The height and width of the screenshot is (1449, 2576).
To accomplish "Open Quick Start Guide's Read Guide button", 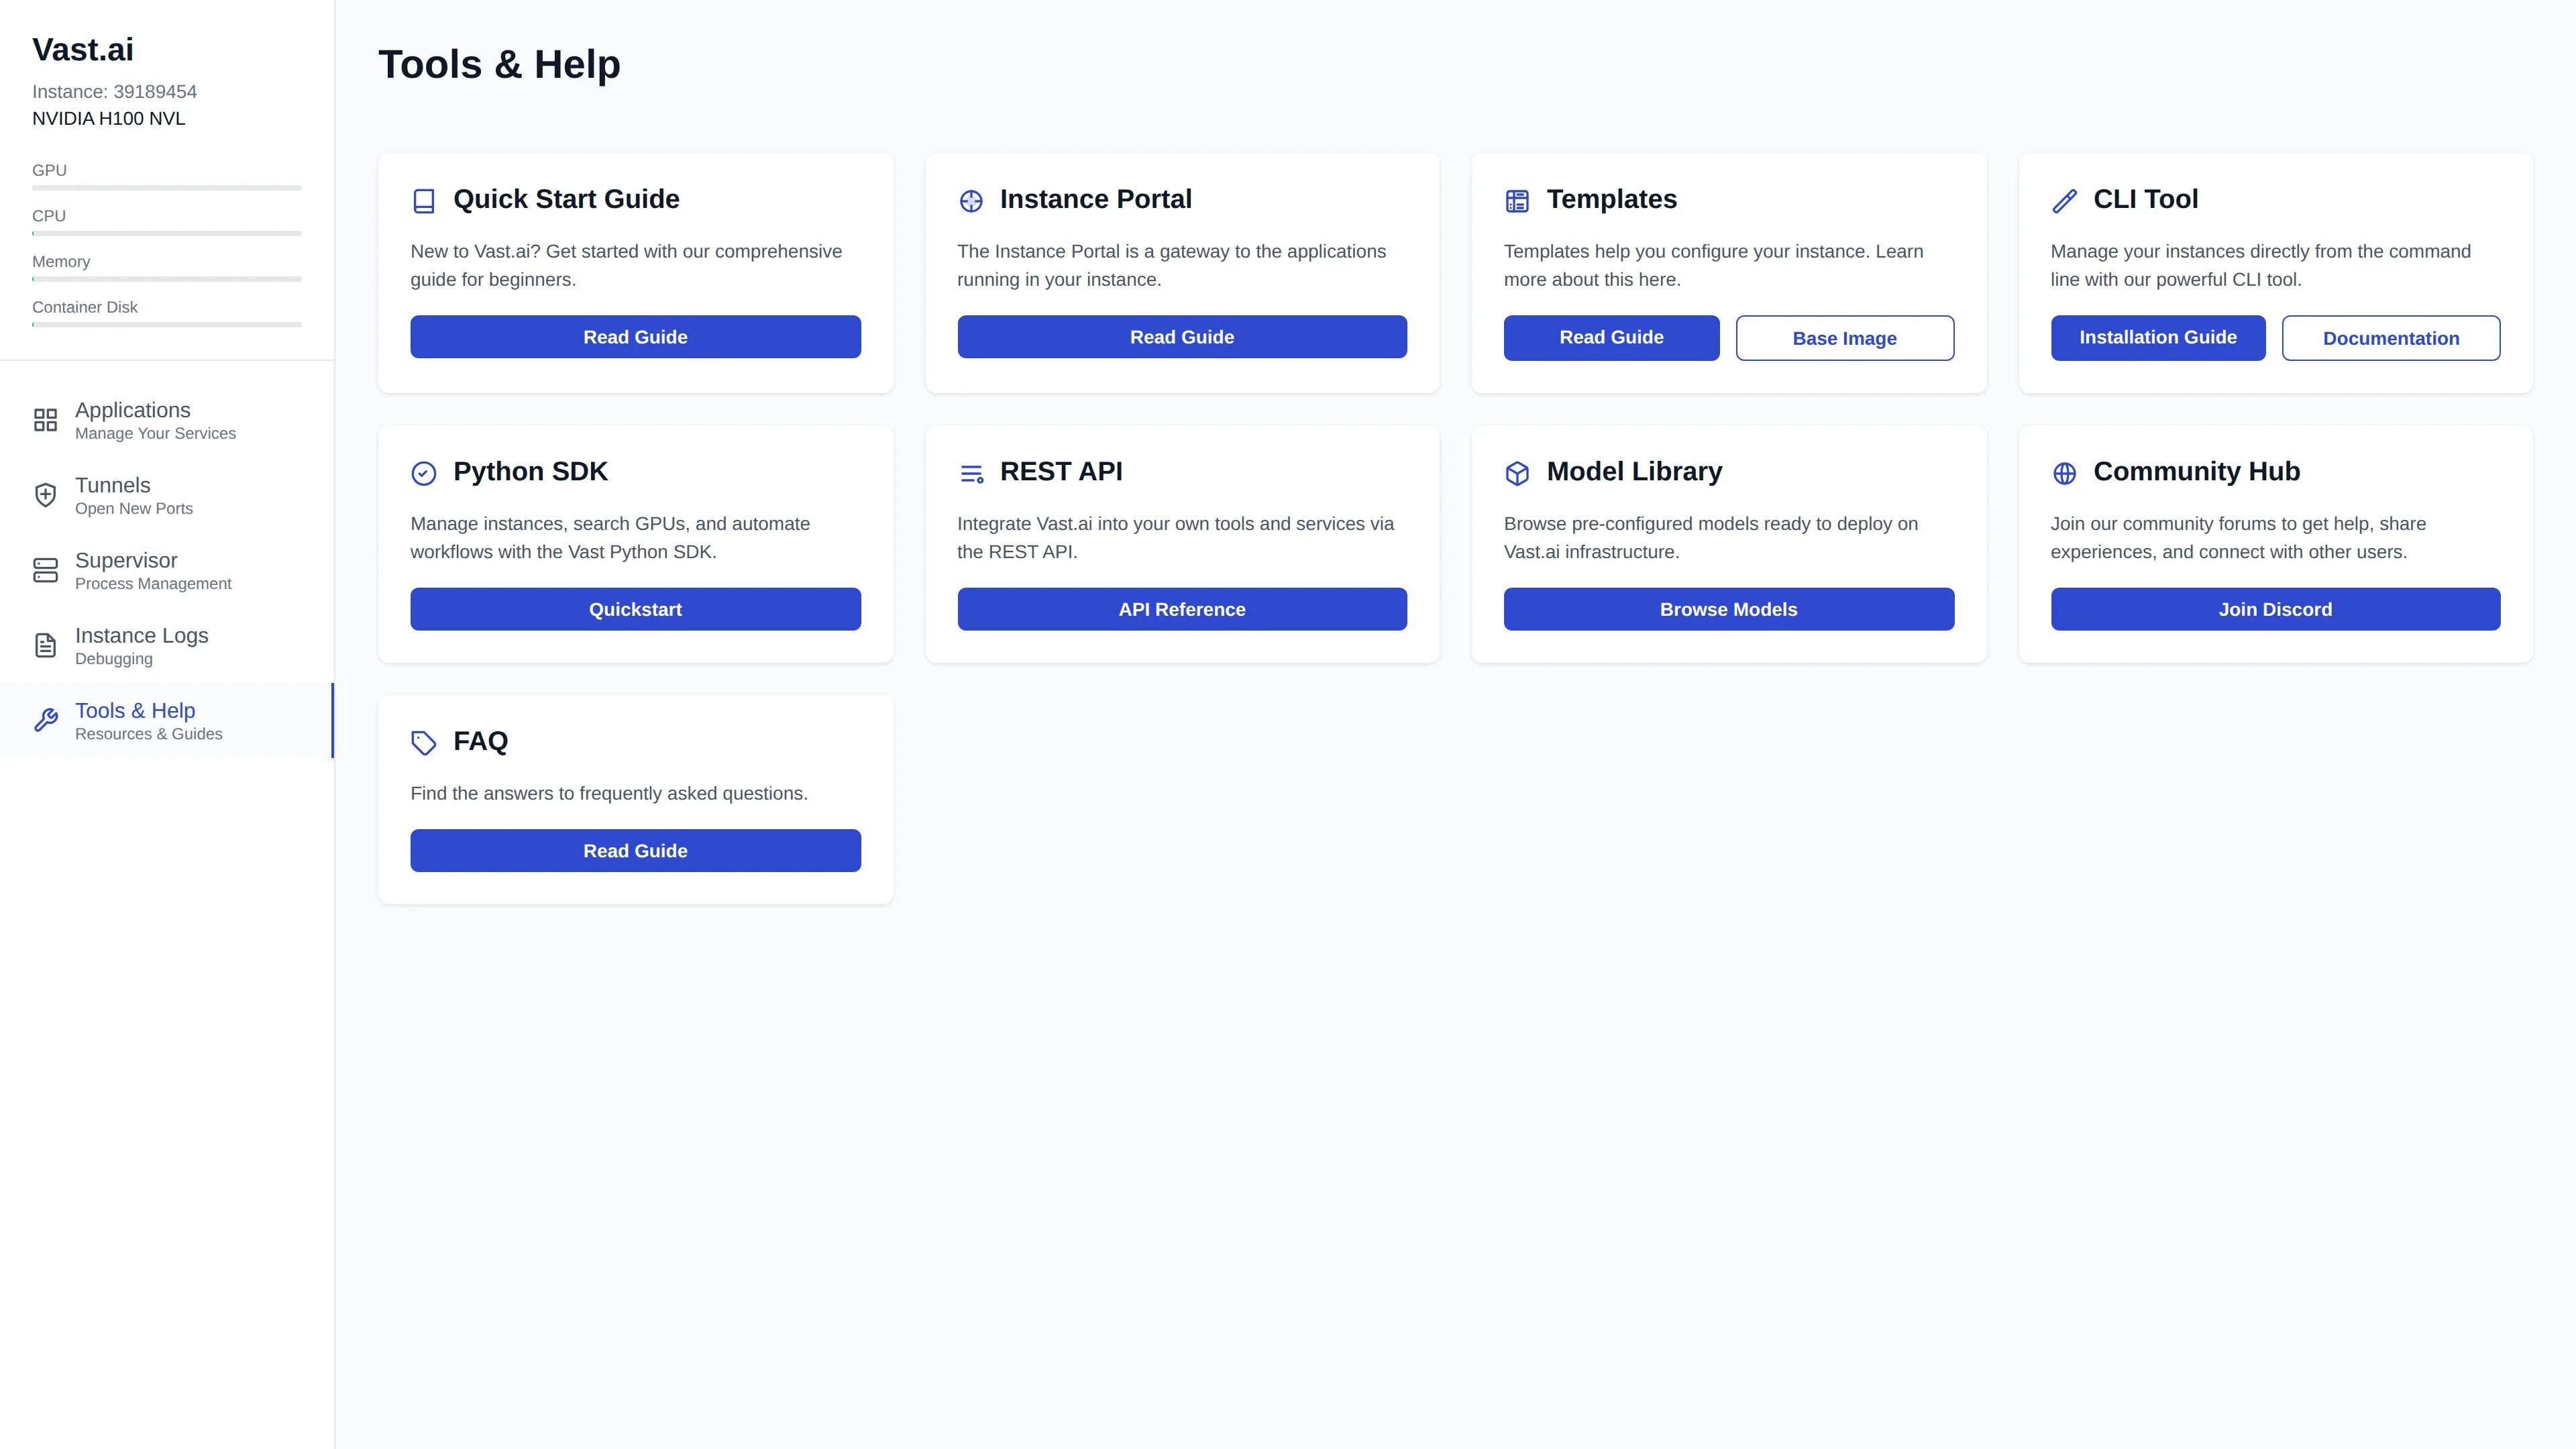I will (635, 337).
